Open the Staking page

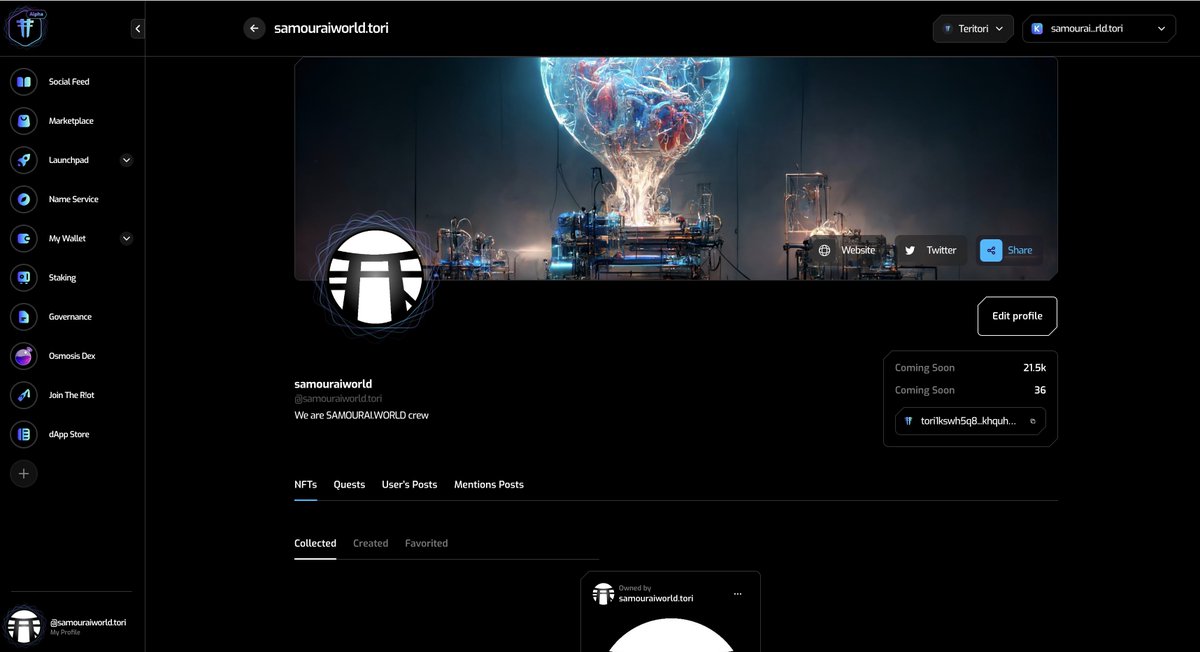[24, 277]
